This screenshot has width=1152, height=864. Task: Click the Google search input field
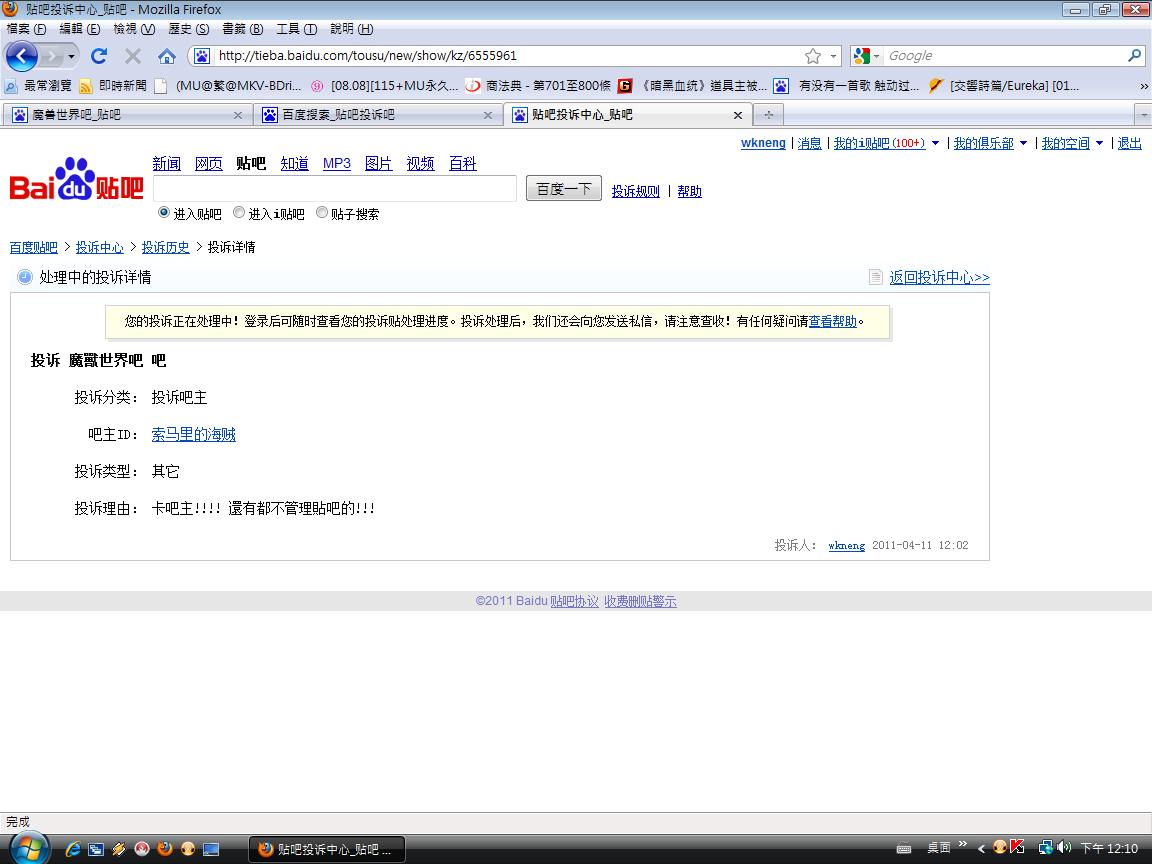[x=1005, y=56]
